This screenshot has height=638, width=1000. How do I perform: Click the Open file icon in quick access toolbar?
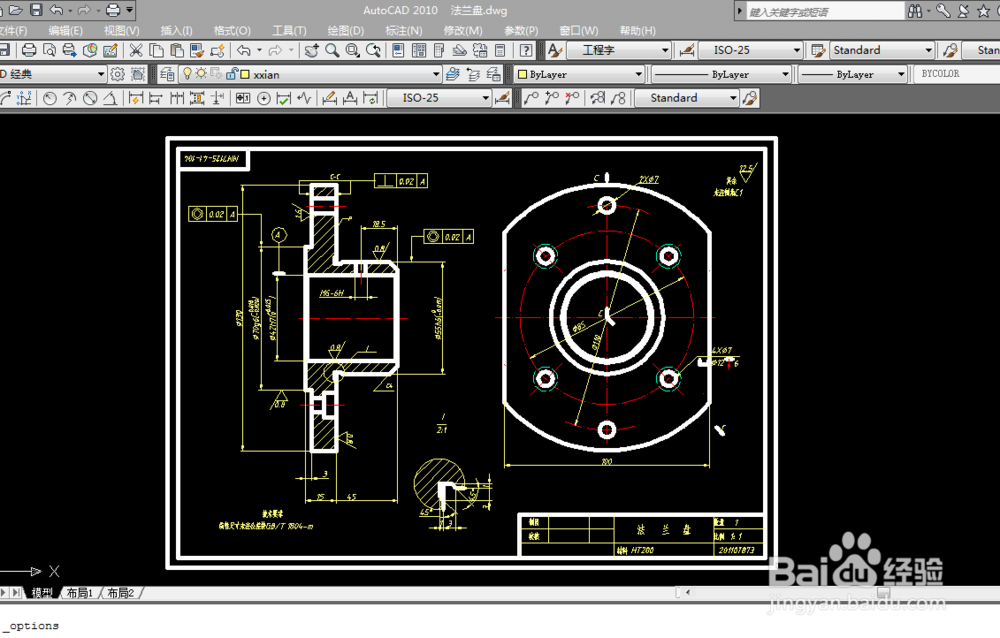tap(16, 10)
